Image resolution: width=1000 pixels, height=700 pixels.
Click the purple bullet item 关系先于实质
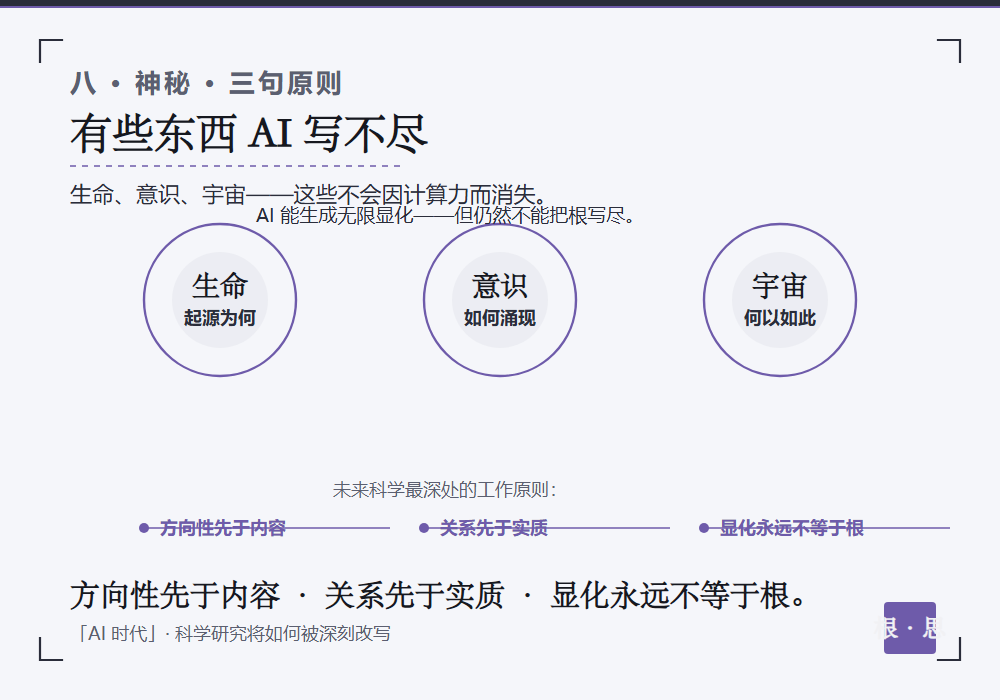click(494, 528)
